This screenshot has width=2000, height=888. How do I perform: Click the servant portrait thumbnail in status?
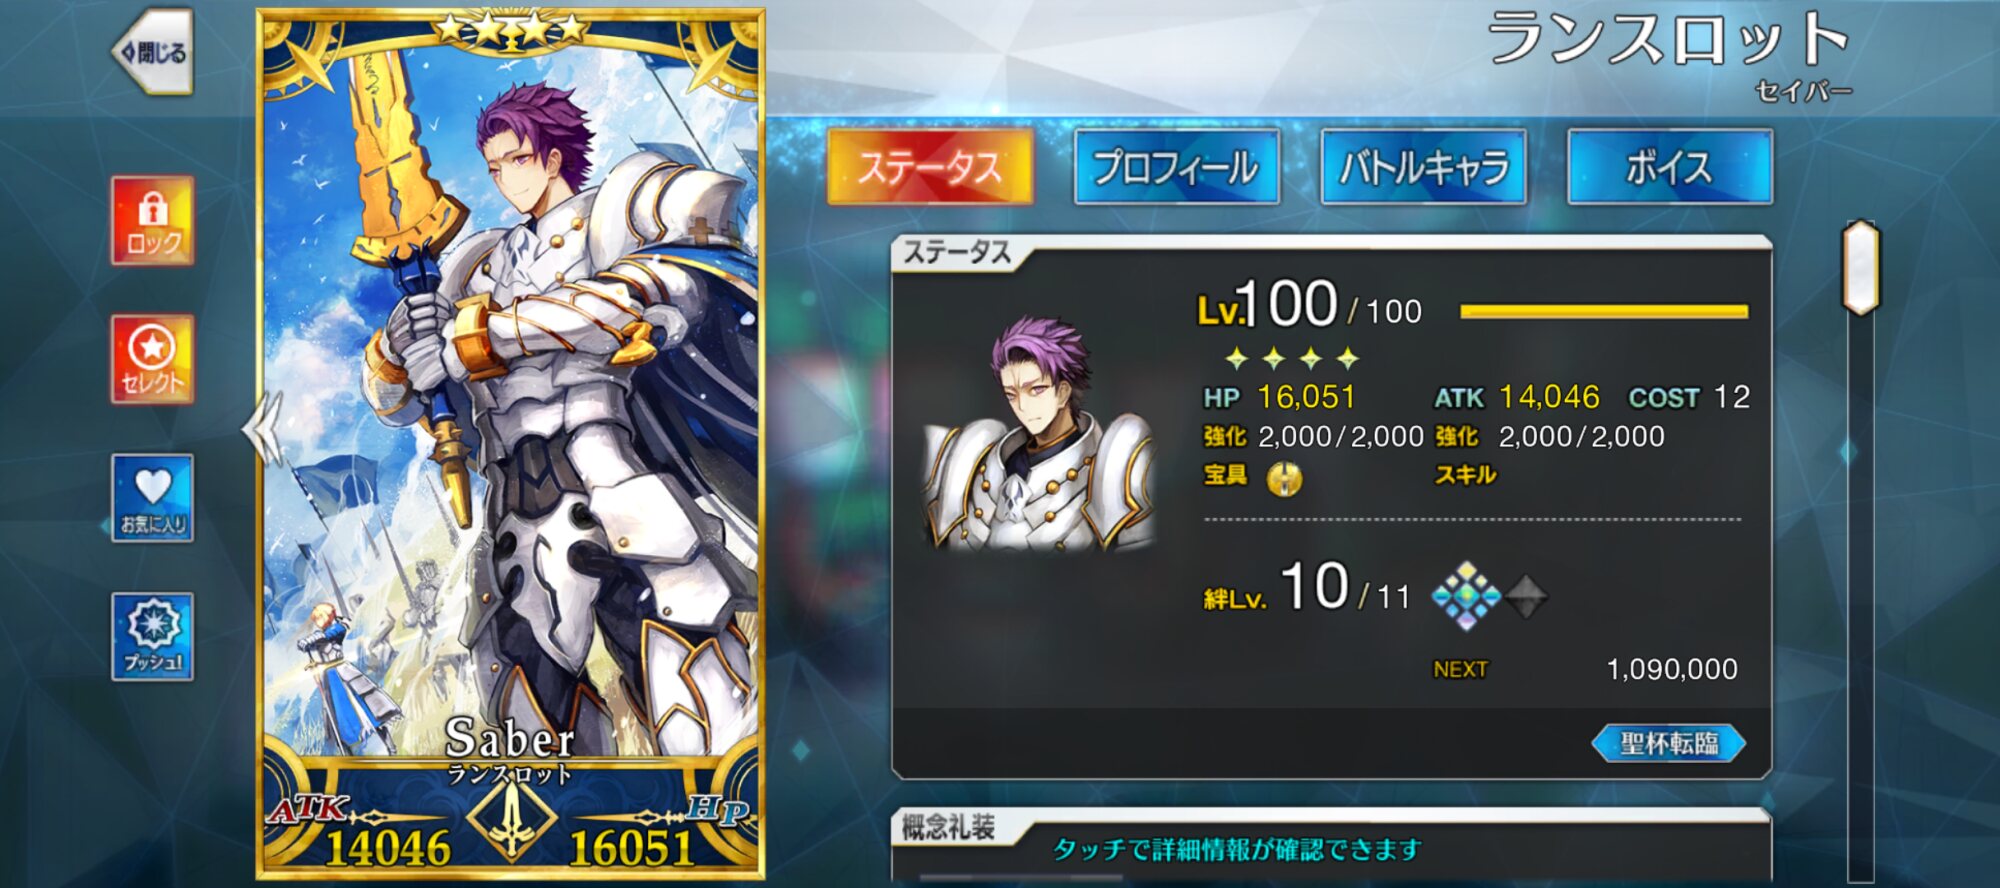click(1039, 433)
